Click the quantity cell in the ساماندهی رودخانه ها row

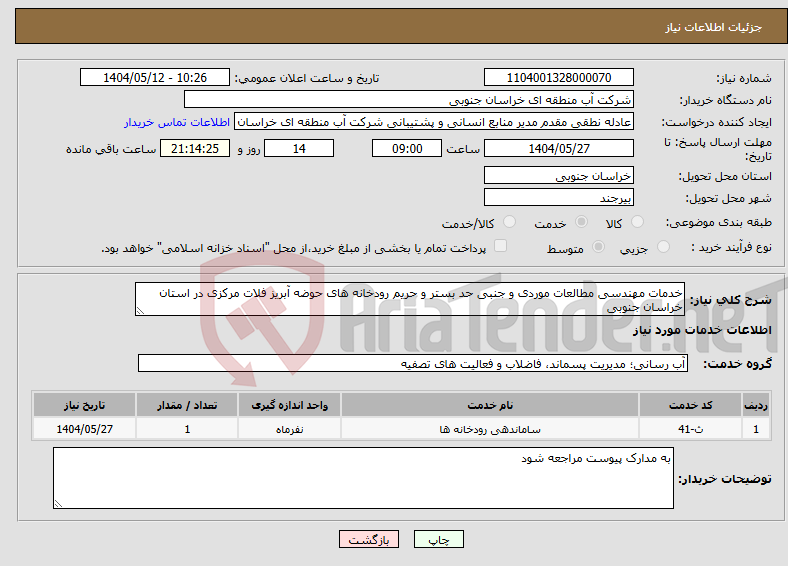pyautogui.click(x=187, y=429)
